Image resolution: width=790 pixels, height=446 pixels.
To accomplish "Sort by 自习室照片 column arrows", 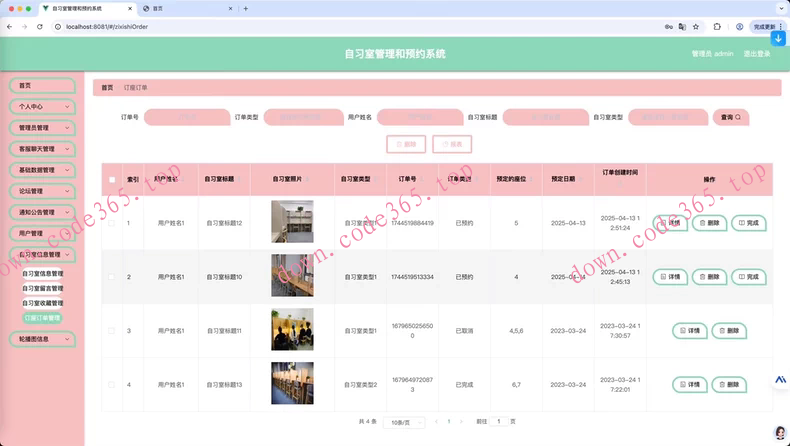I will point(307,179).
